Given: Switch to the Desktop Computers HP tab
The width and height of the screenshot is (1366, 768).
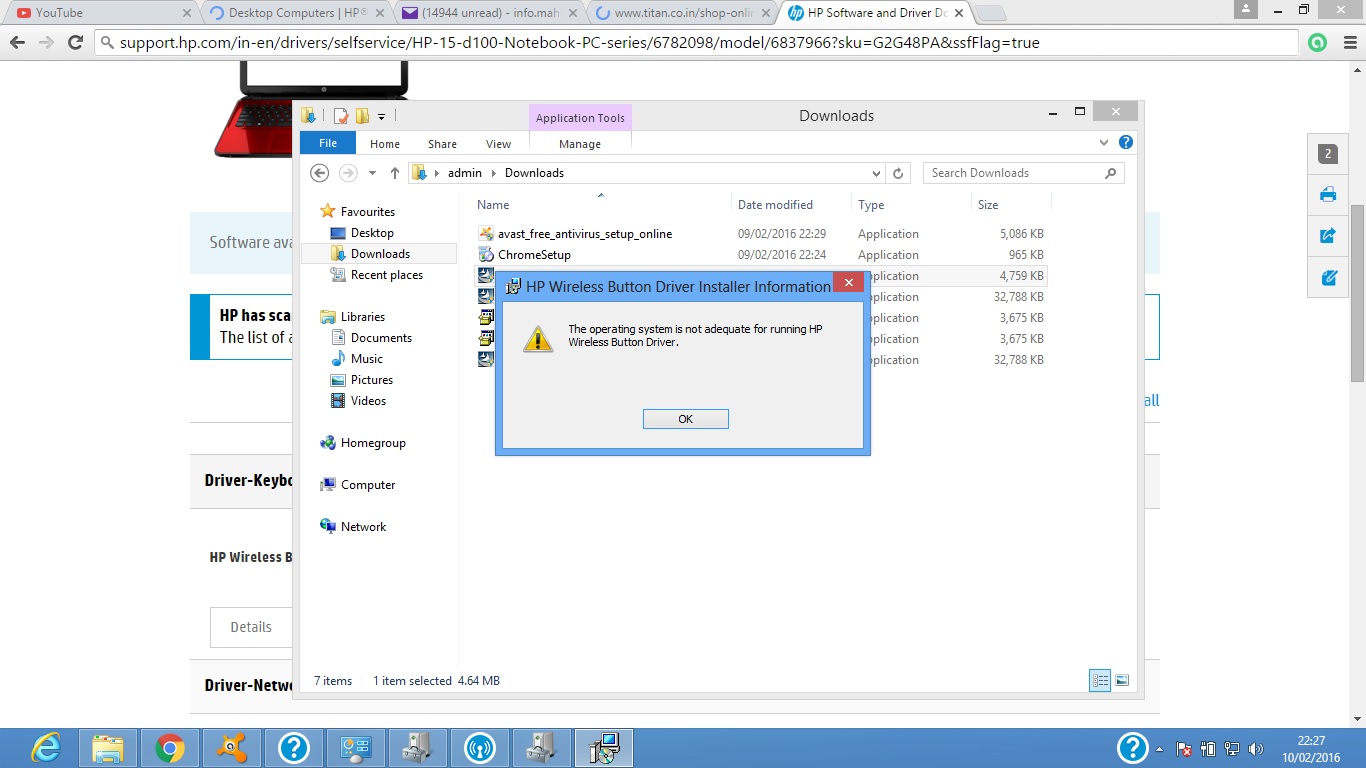Looking at the screenshot, I should (295, 13).
